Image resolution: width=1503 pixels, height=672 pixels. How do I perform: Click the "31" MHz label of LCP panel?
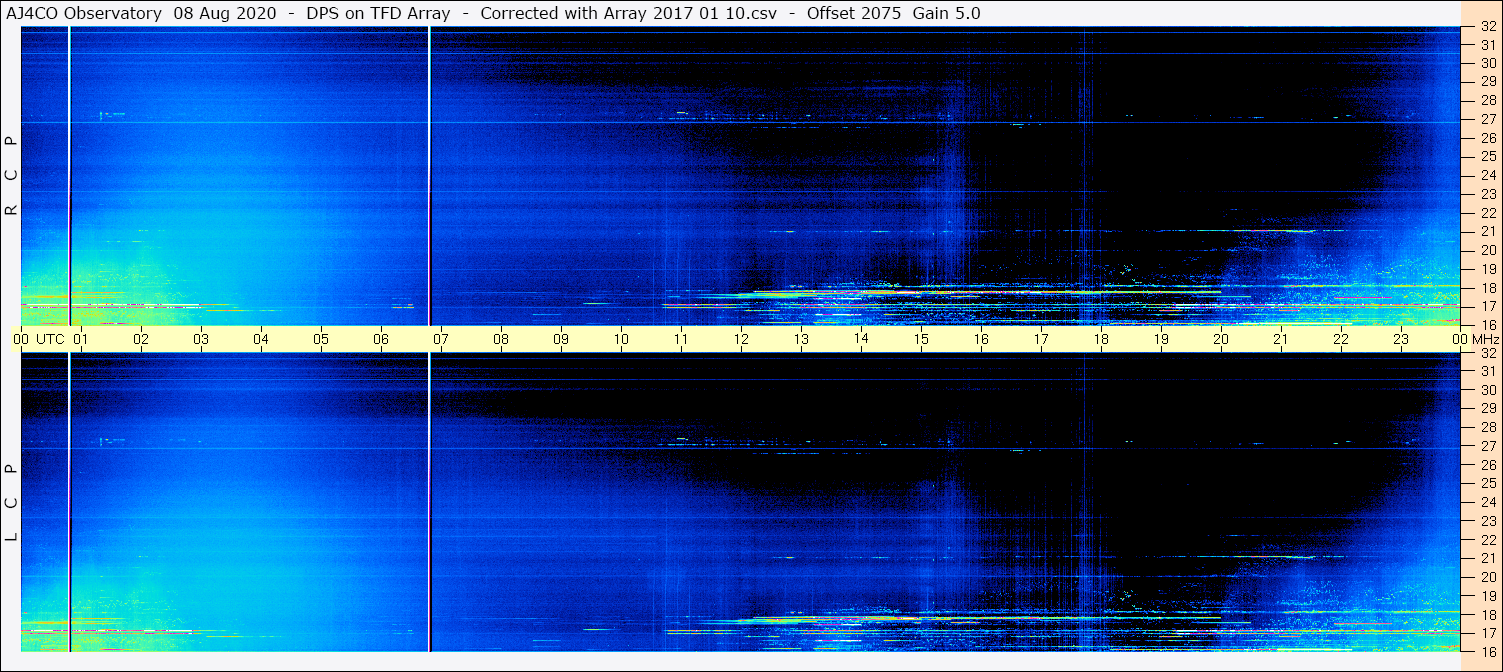[1488, 371]
